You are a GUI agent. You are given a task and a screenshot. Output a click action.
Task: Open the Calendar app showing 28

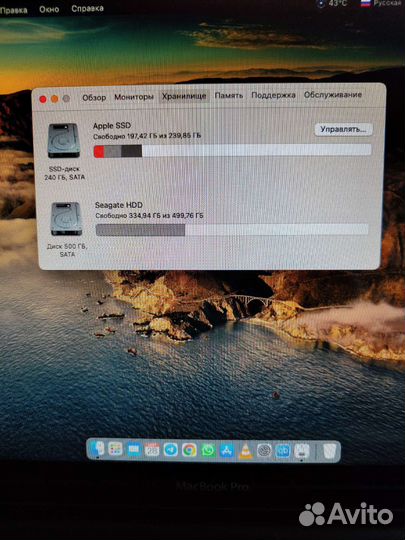pyautogui.click(x=152, y=450)
